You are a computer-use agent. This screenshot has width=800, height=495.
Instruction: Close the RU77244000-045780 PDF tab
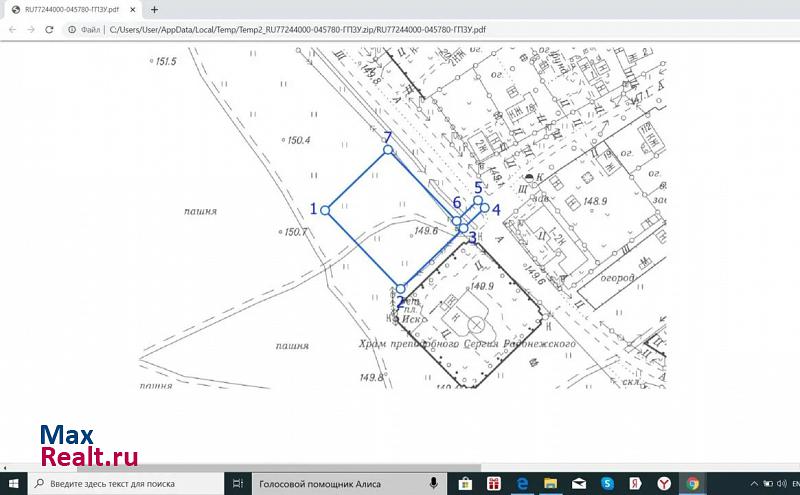pyautogui.click(x=133, y=10)
